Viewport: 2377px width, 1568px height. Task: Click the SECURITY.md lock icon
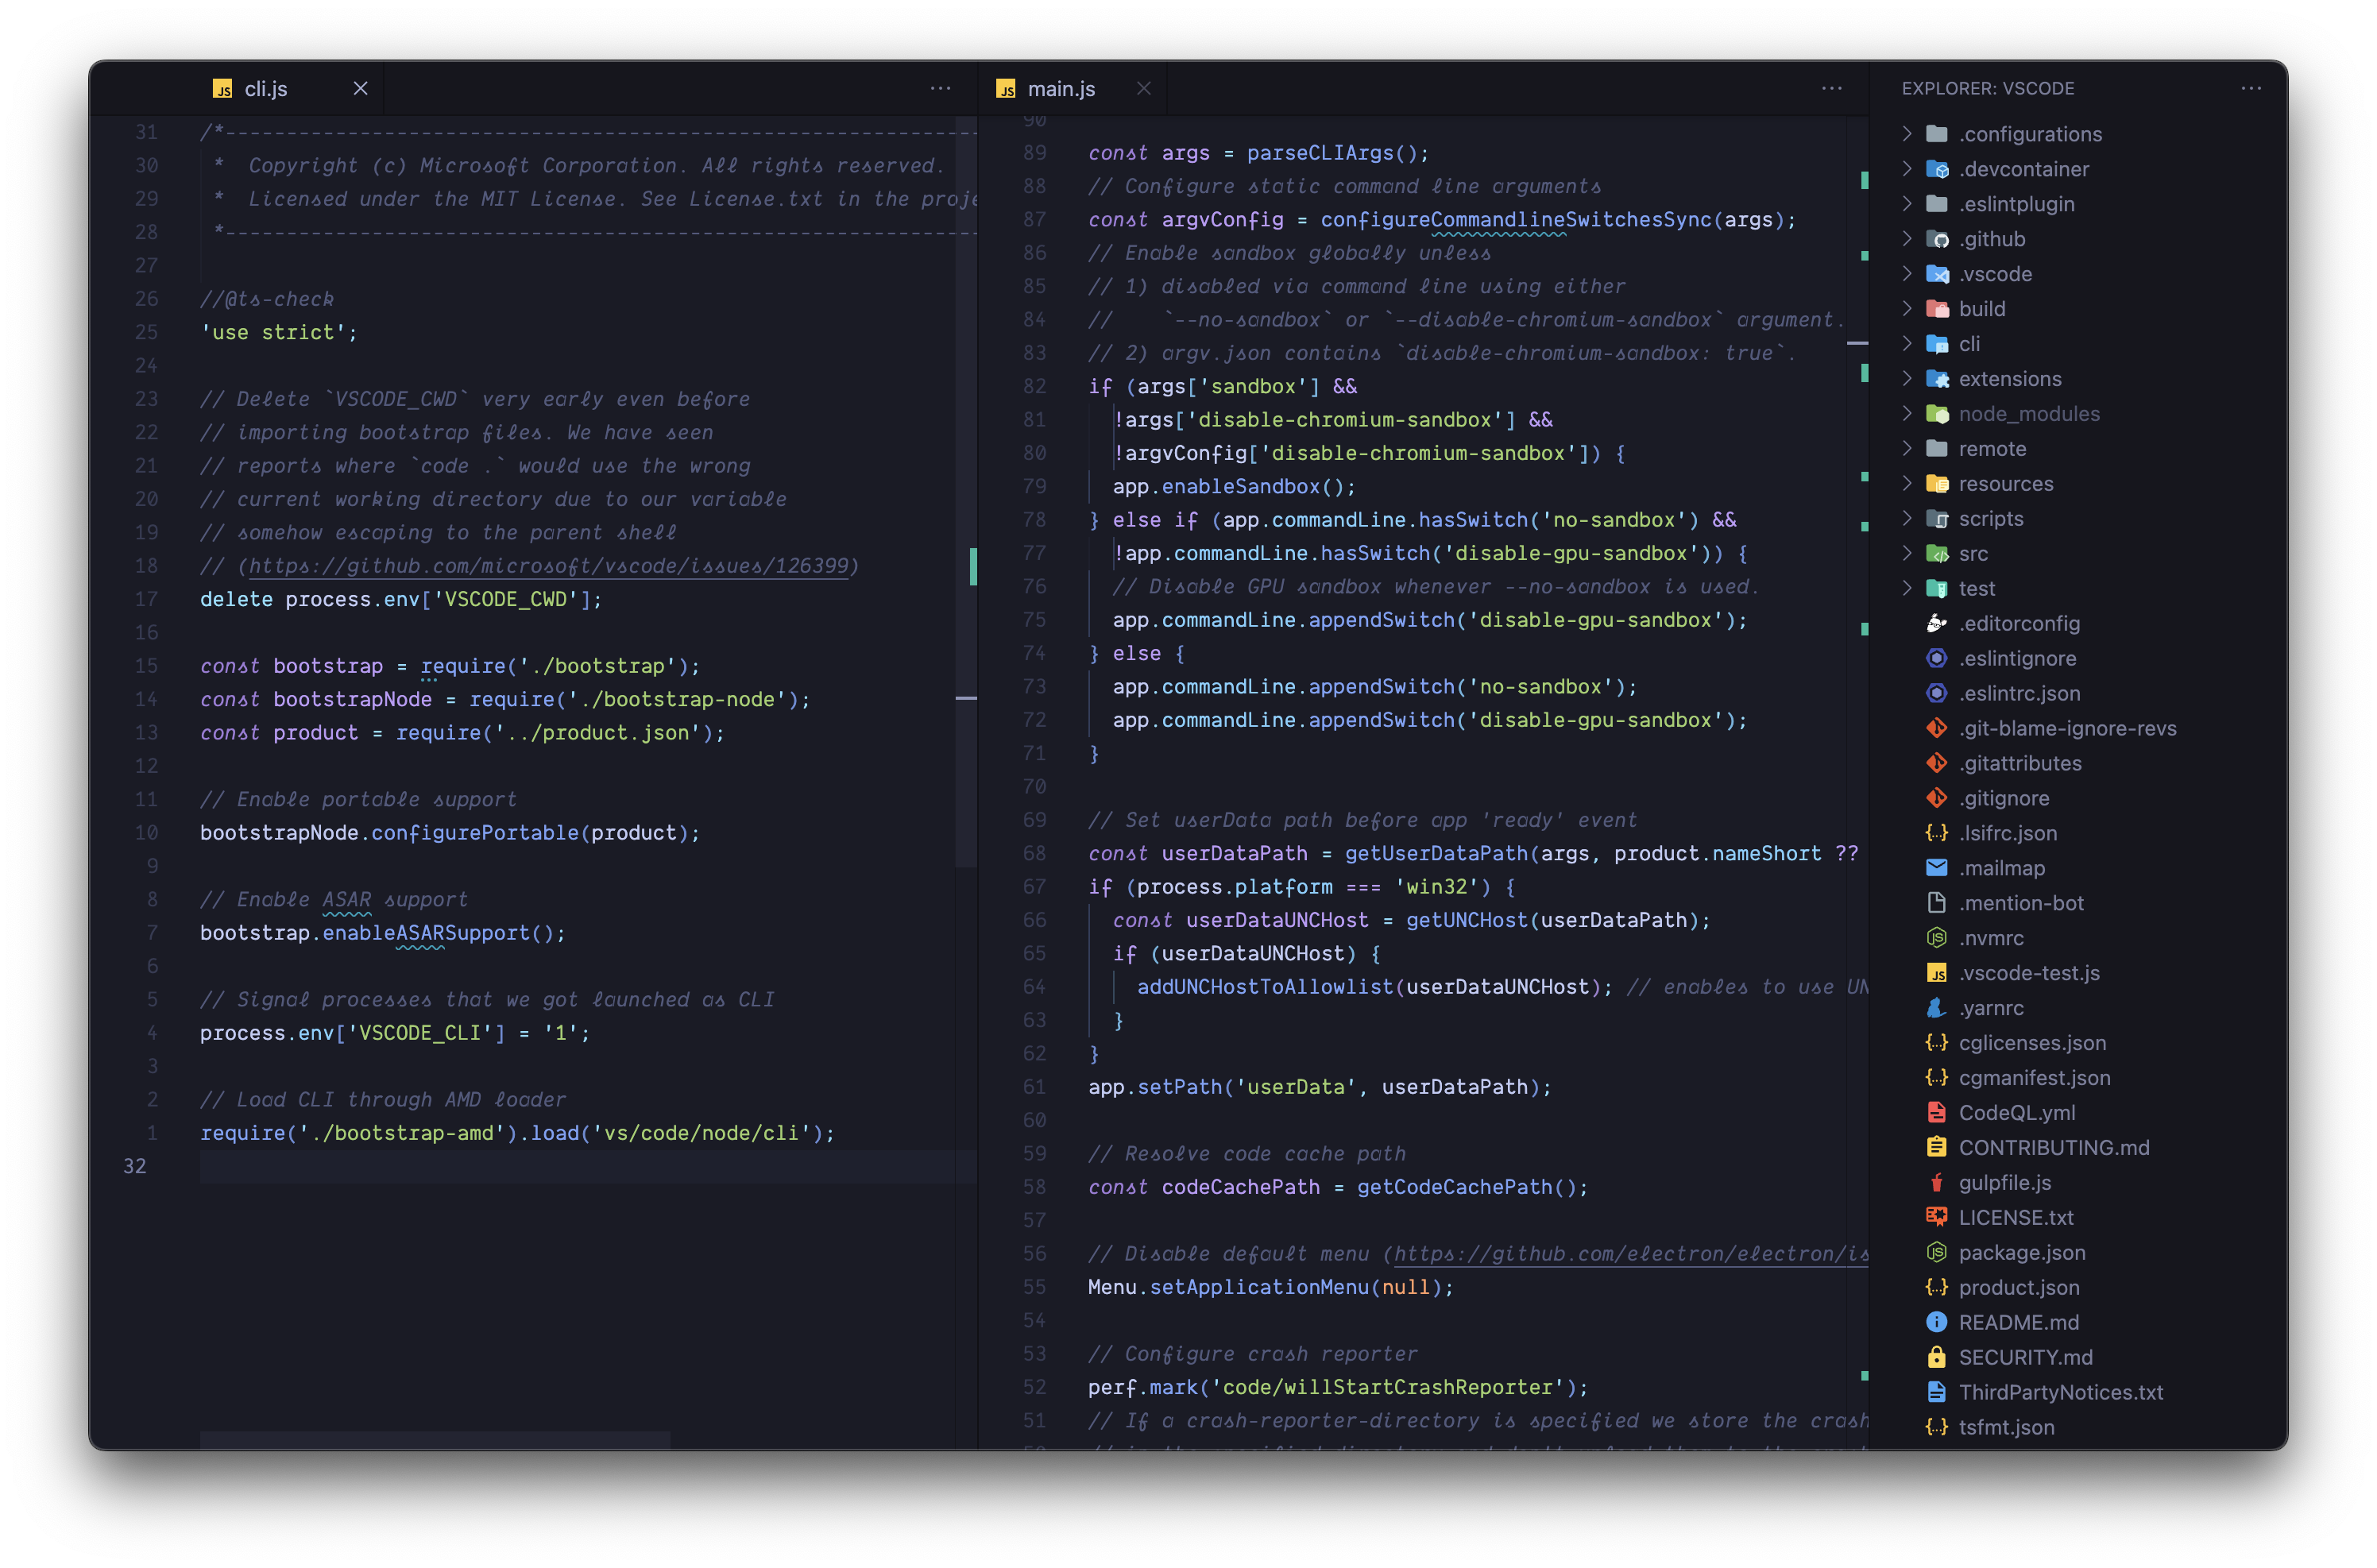pos(1936,1357)
